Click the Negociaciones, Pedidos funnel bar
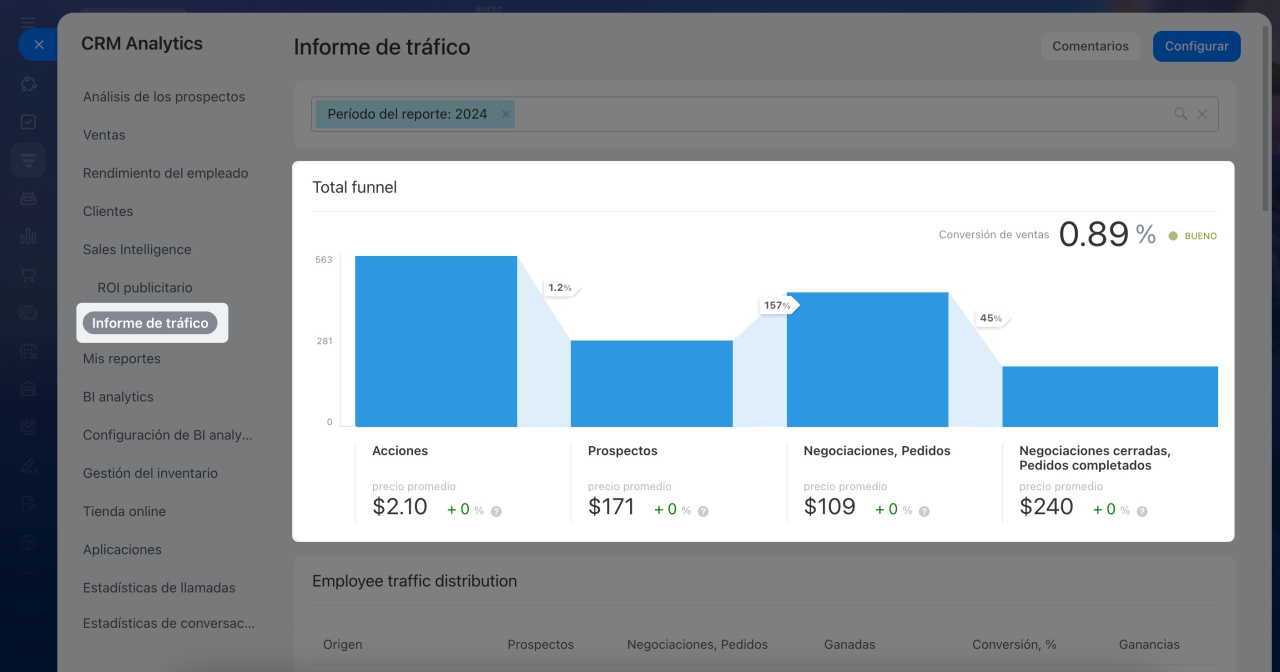 coord(867,360)
